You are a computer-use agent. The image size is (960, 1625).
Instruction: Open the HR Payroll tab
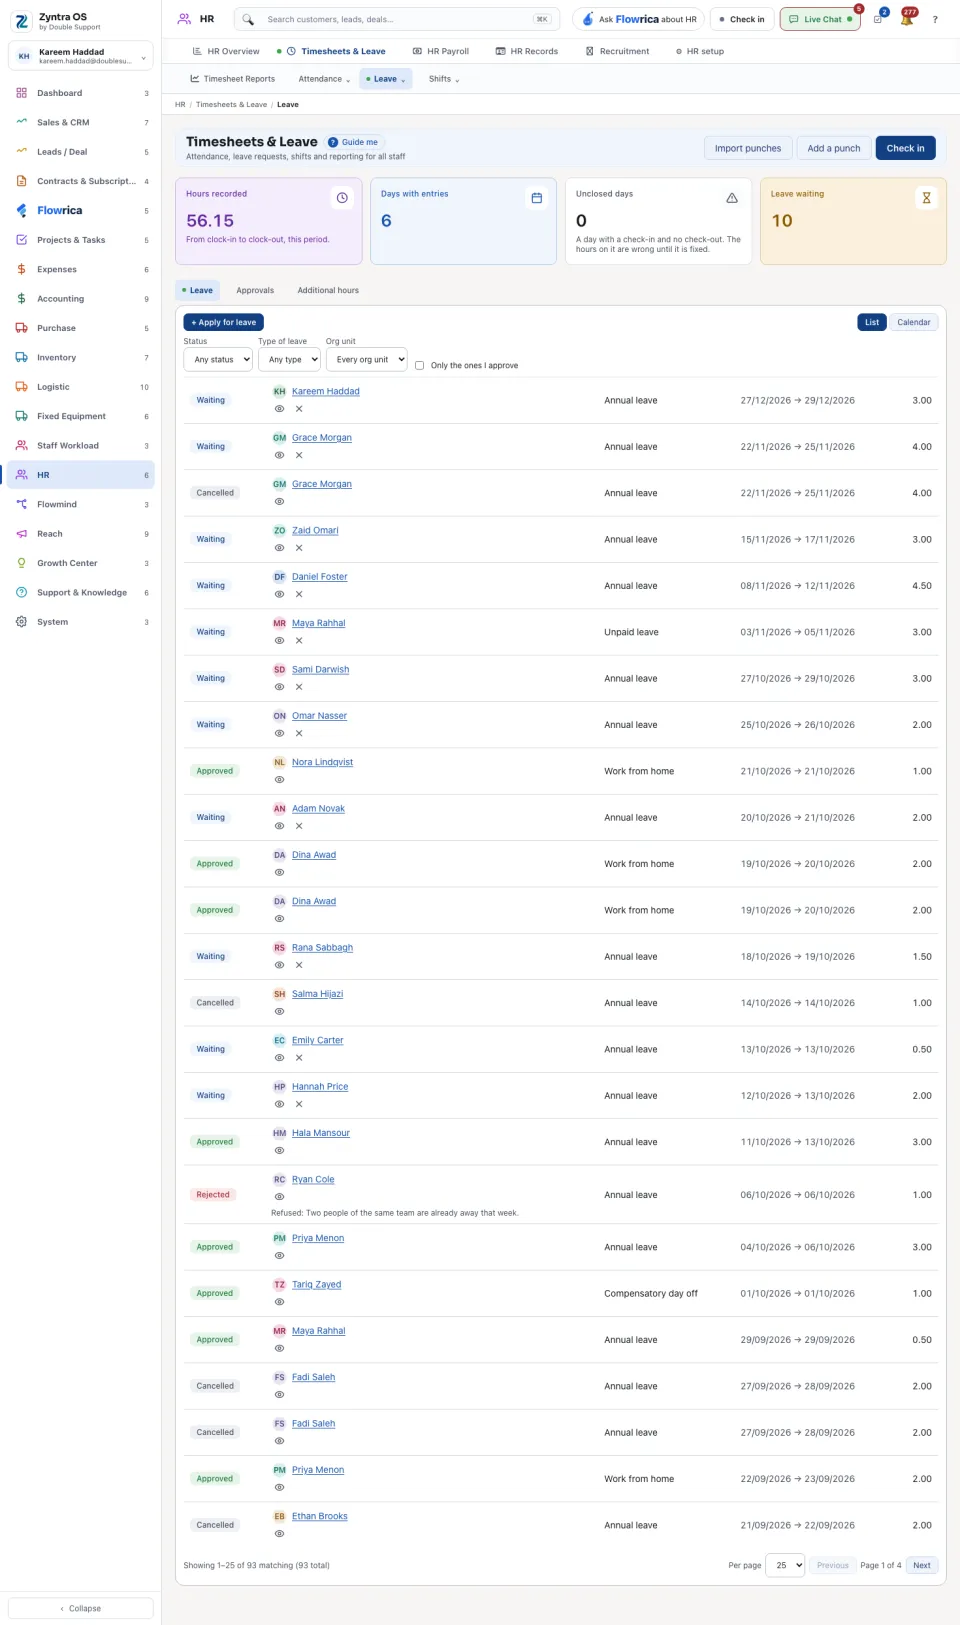[x=441, y=51]
